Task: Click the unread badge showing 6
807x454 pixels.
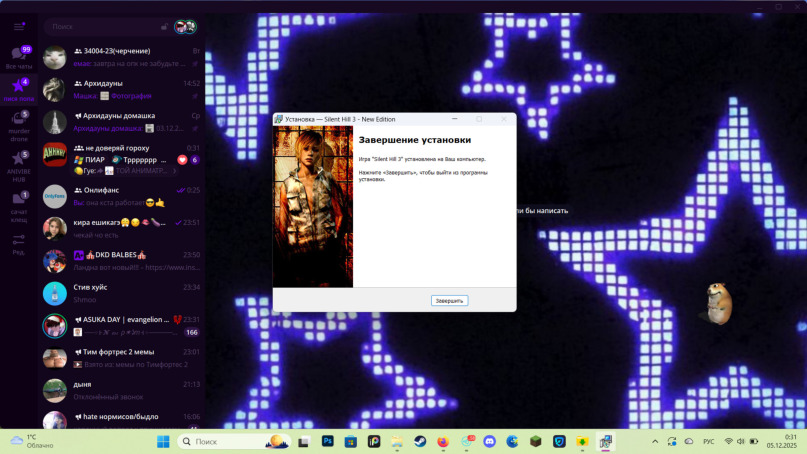Action: [195, 160]
